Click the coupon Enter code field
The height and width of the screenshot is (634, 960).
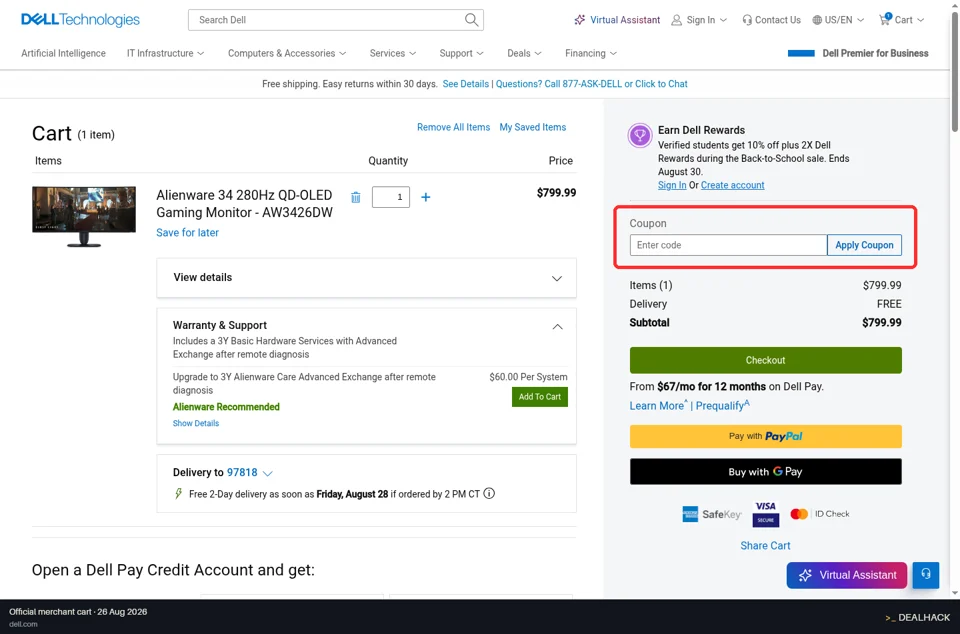[728, 245]
